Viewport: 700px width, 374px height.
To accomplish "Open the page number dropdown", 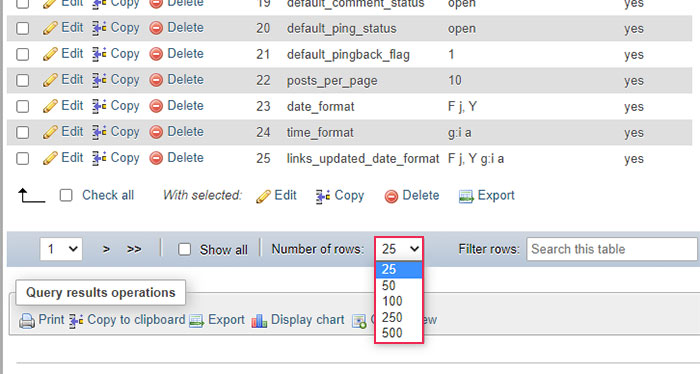I will (x=61, y=249).
